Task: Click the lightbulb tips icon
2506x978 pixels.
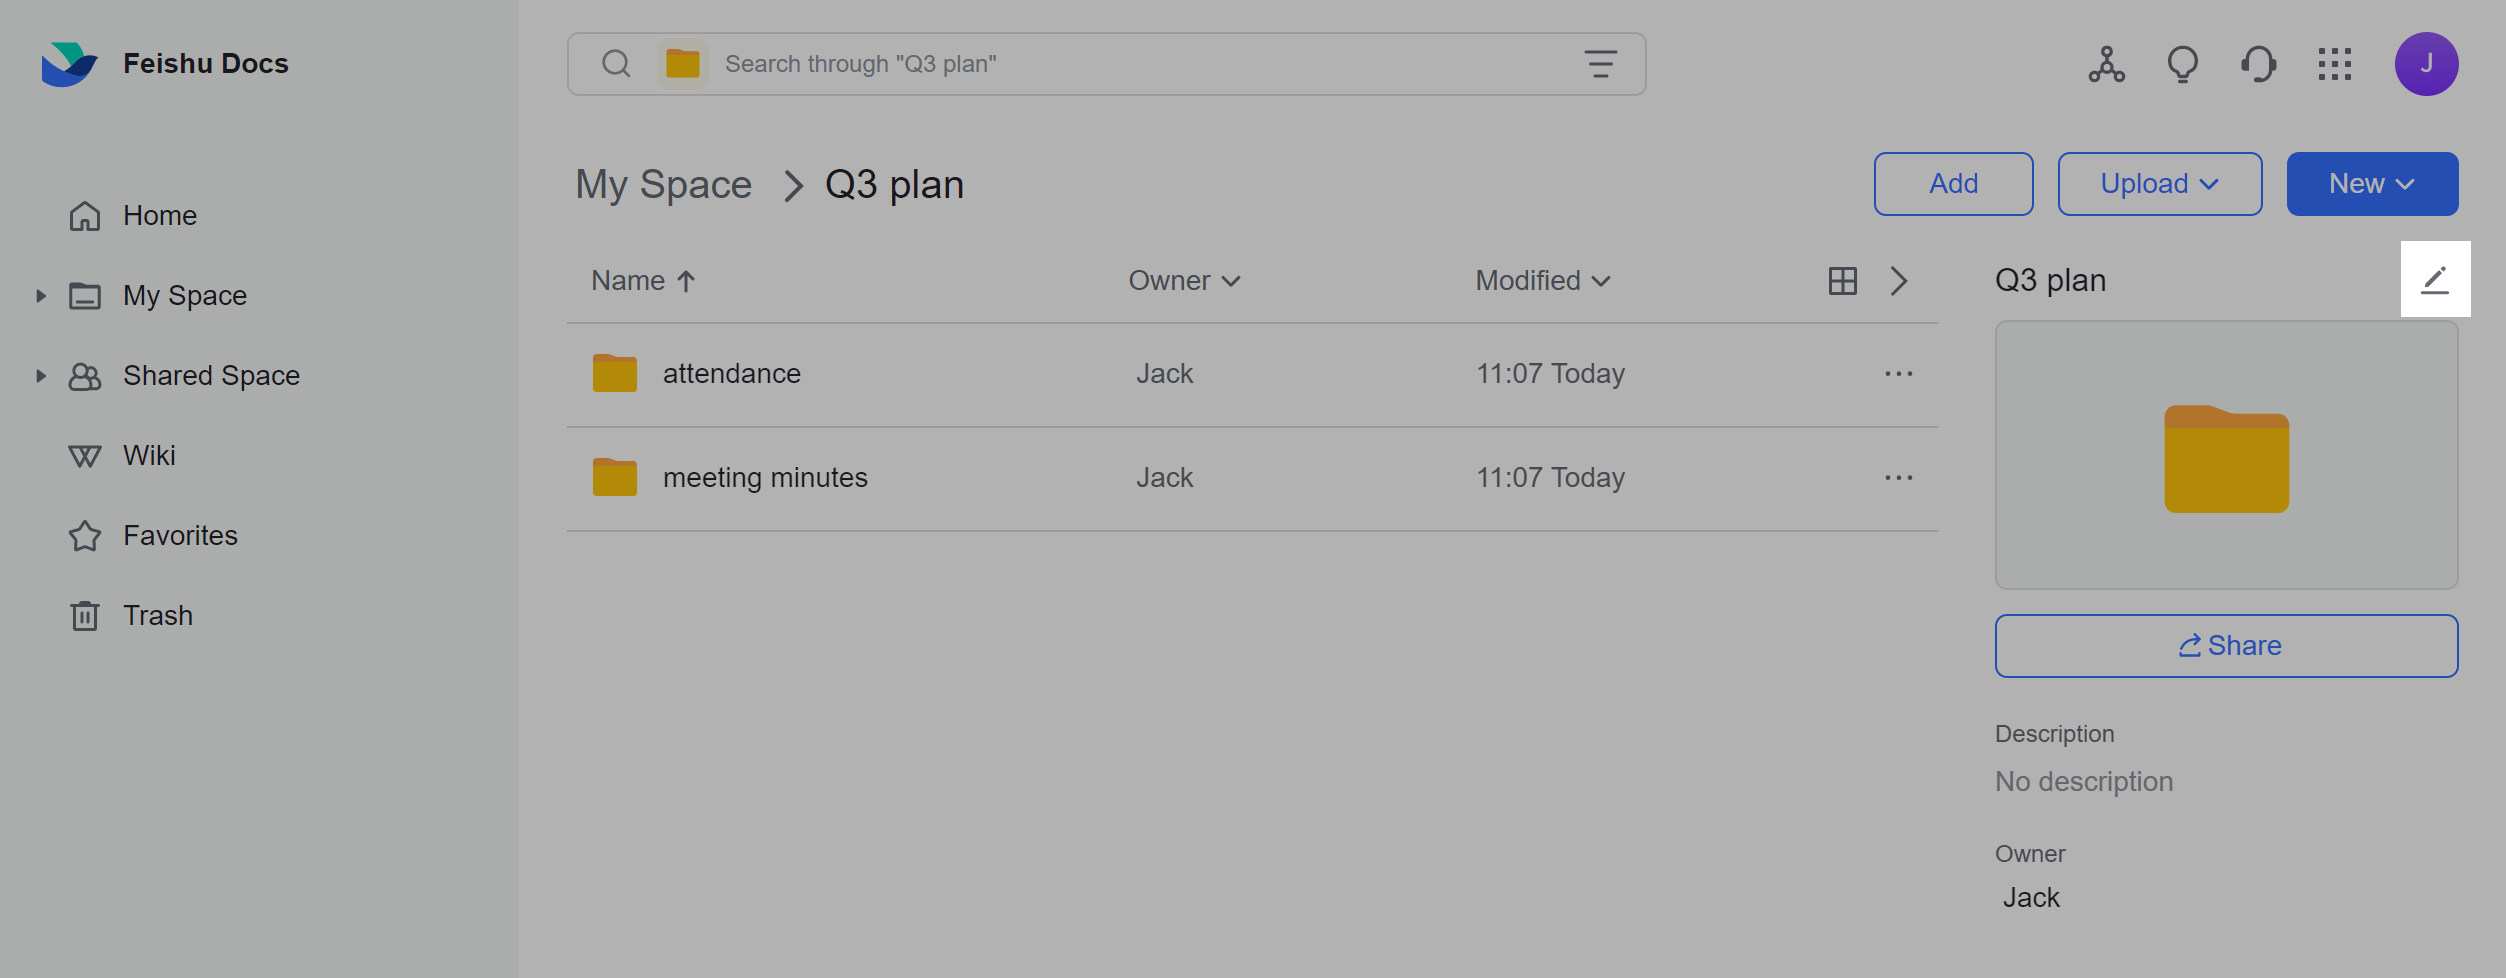Action: click(x=2182, y=64)
